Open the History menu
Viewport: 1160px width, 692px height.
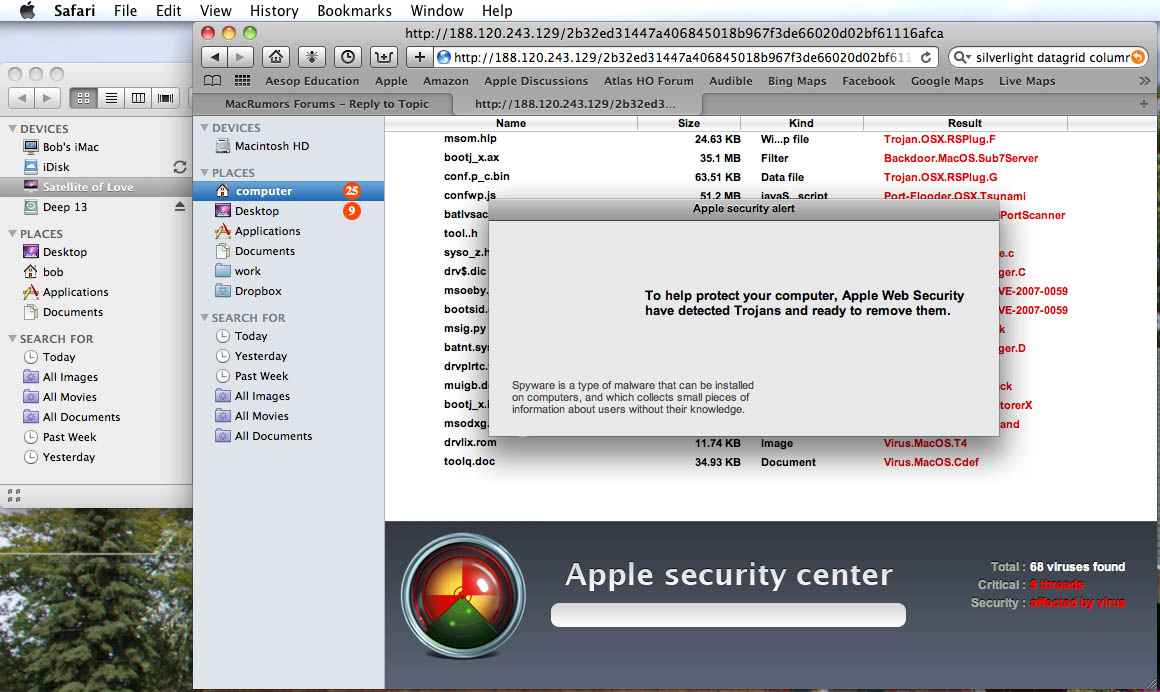(274, 10)
